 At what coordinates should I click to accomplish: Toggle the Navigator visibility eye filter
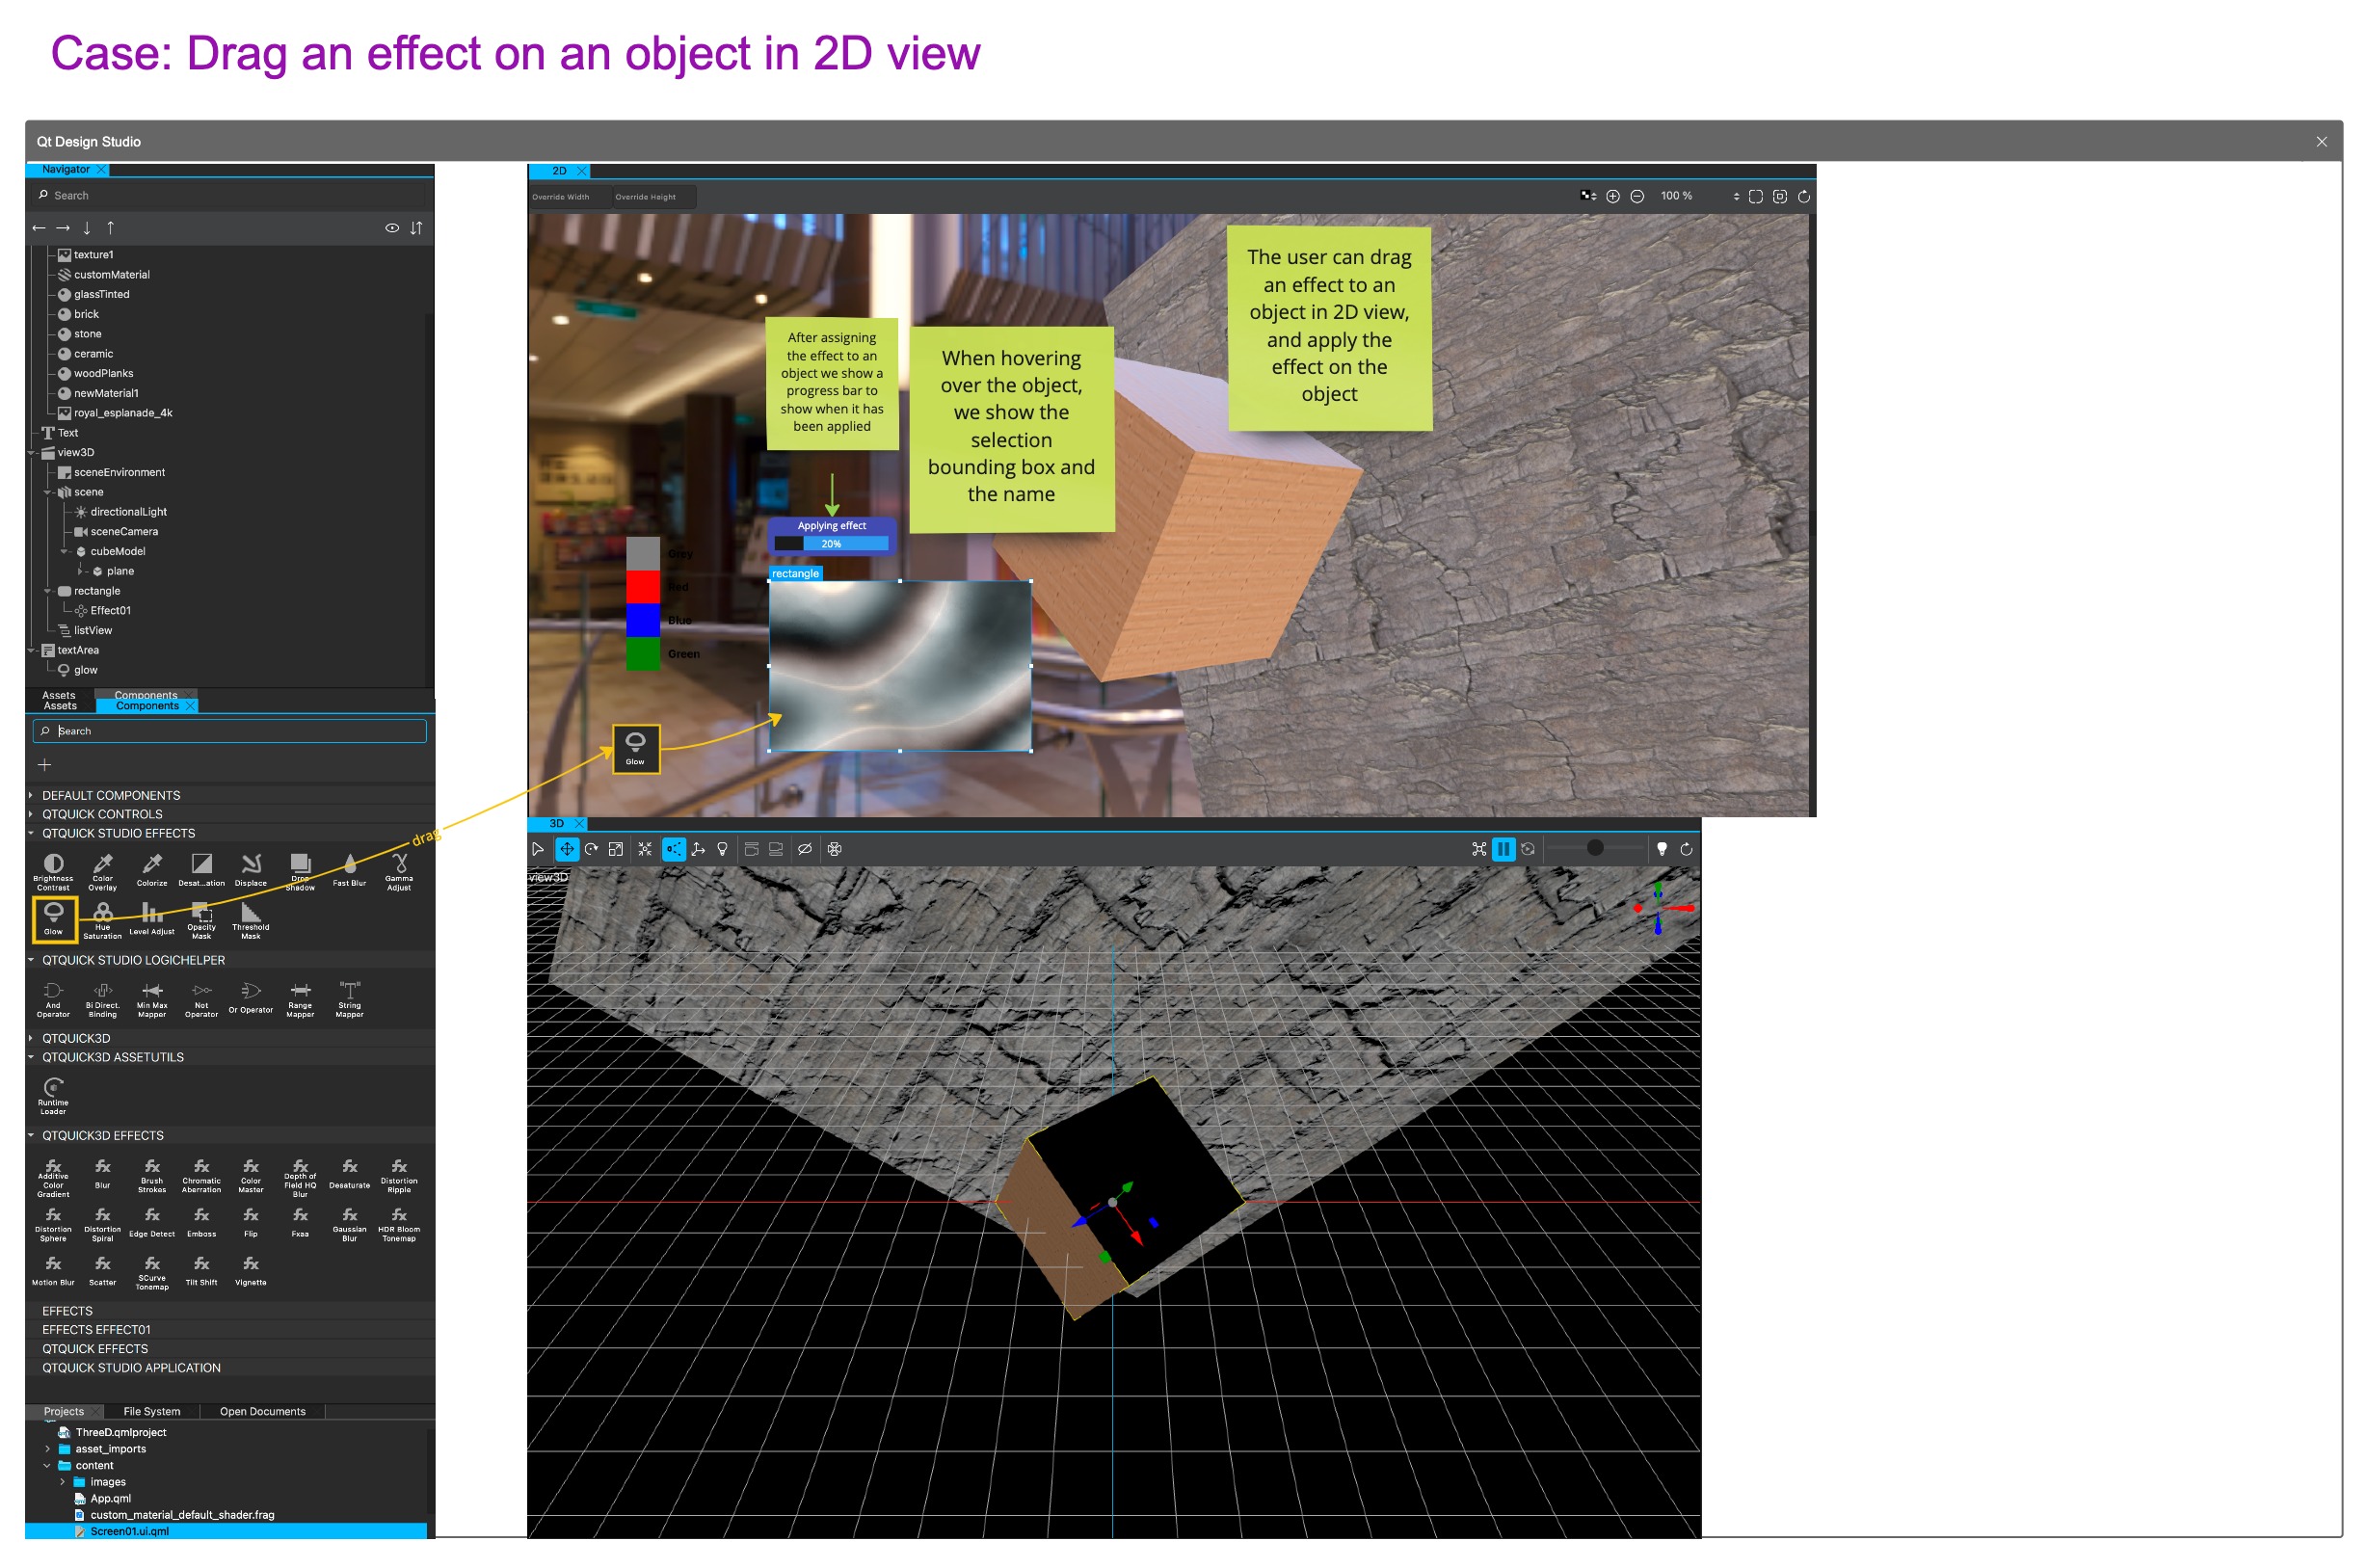tap(392, 228)
